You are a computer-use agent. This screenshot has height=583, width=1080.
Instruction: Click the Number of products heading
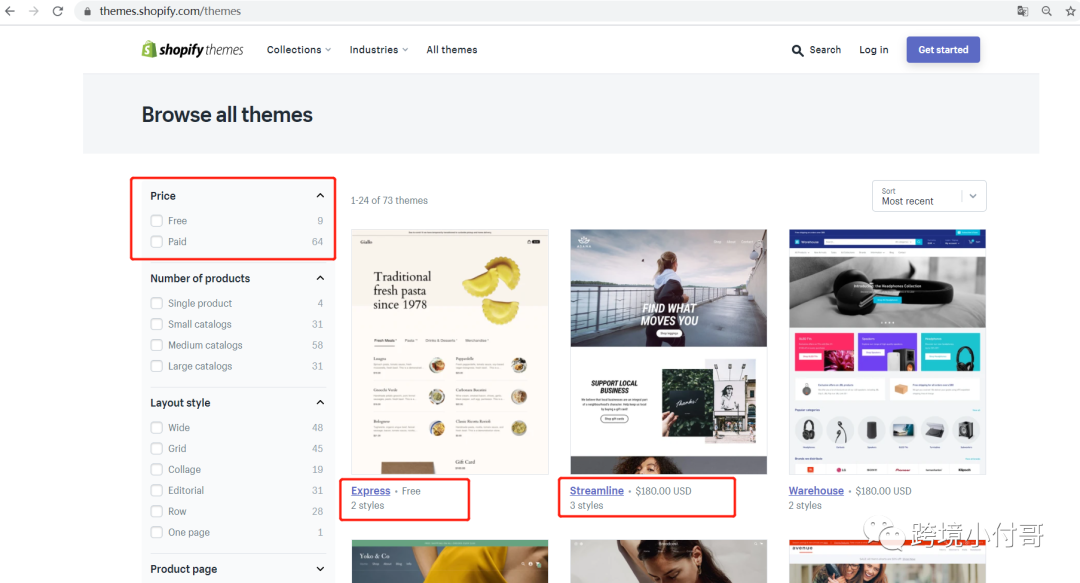point(200,278)
